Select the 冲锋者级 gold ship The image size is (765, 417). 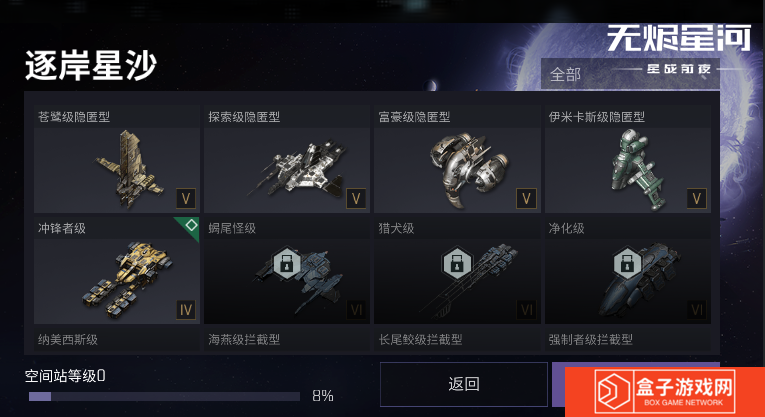tap(128, 279)
